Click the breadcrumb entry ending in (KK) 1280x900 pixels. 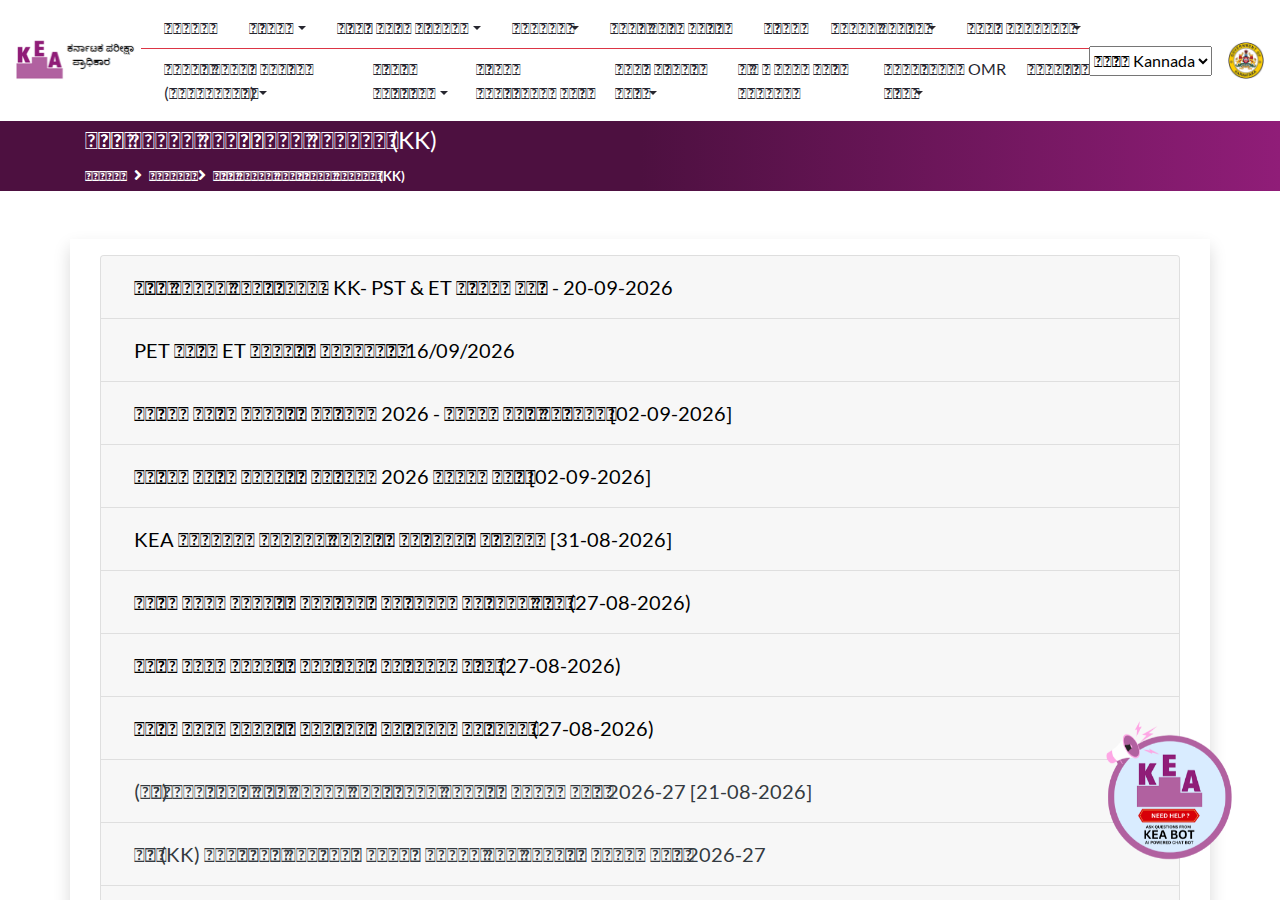[x=309, y=176]
